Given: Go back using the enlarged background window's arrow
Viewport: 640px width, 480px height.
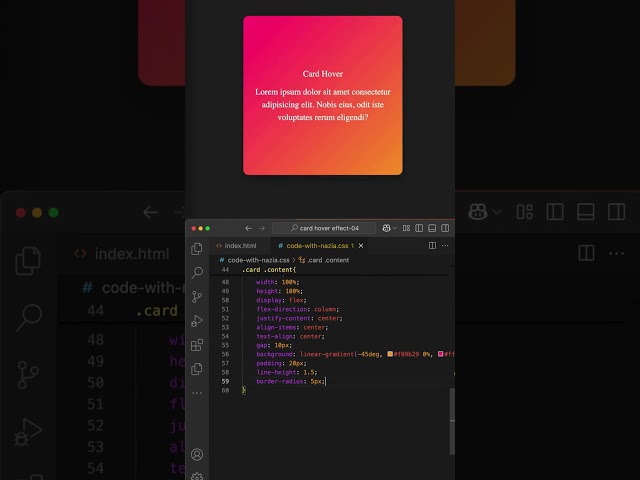Looking at the screenshot, I should click(x=150, y=212).
